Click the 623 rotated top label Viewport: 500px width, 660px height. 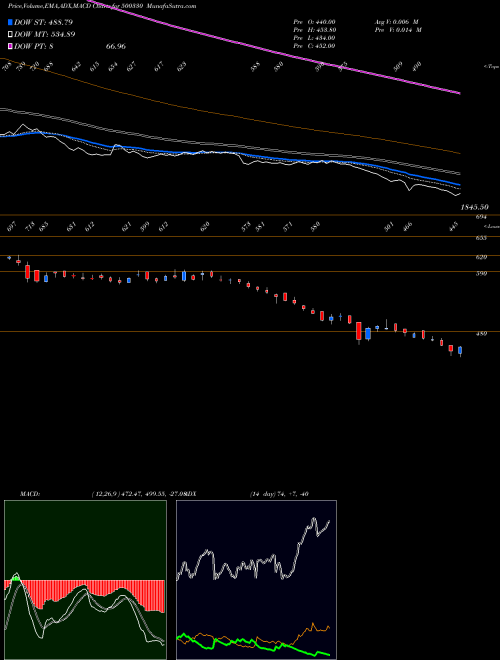click(181, 67)
